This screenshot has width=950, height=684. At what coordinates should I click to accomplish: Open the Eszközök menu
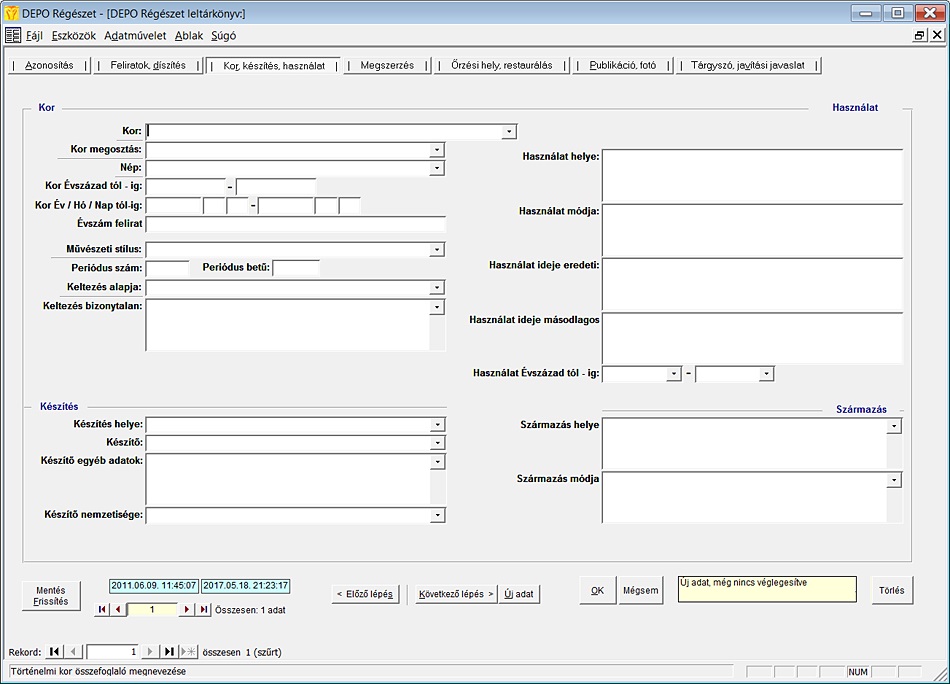coord(74,35)
